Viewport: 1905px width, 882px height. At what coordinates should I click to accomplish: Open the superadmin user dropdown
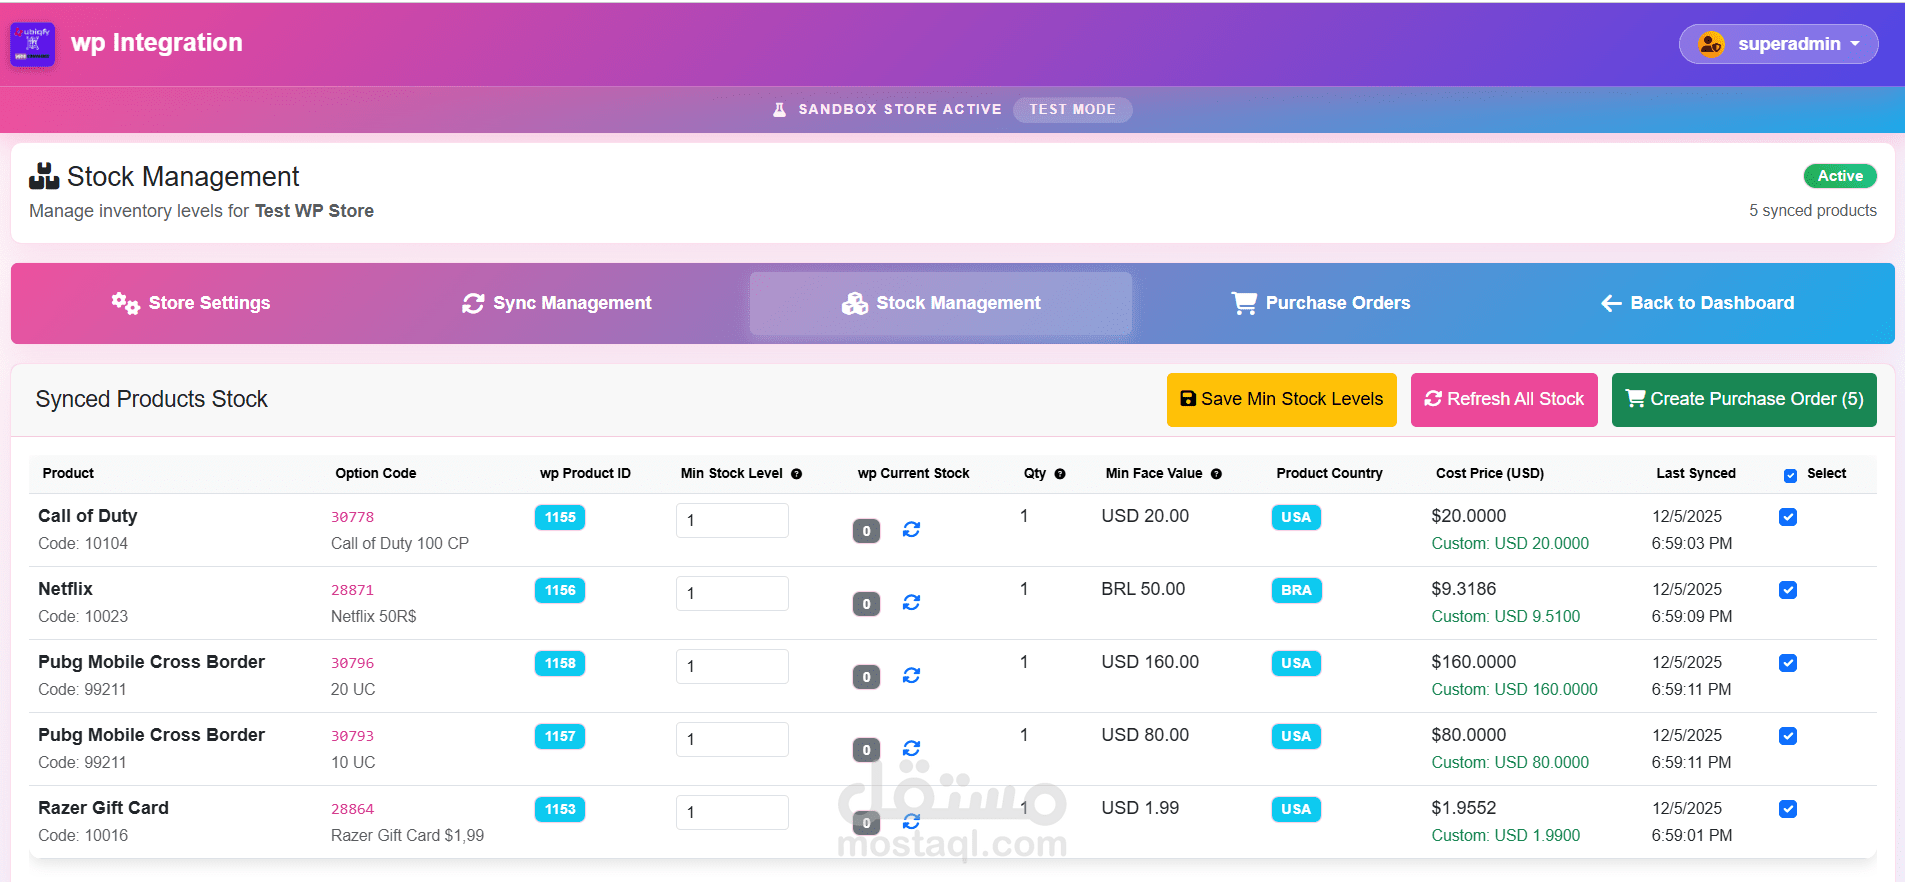click(x=1778, y=44)
